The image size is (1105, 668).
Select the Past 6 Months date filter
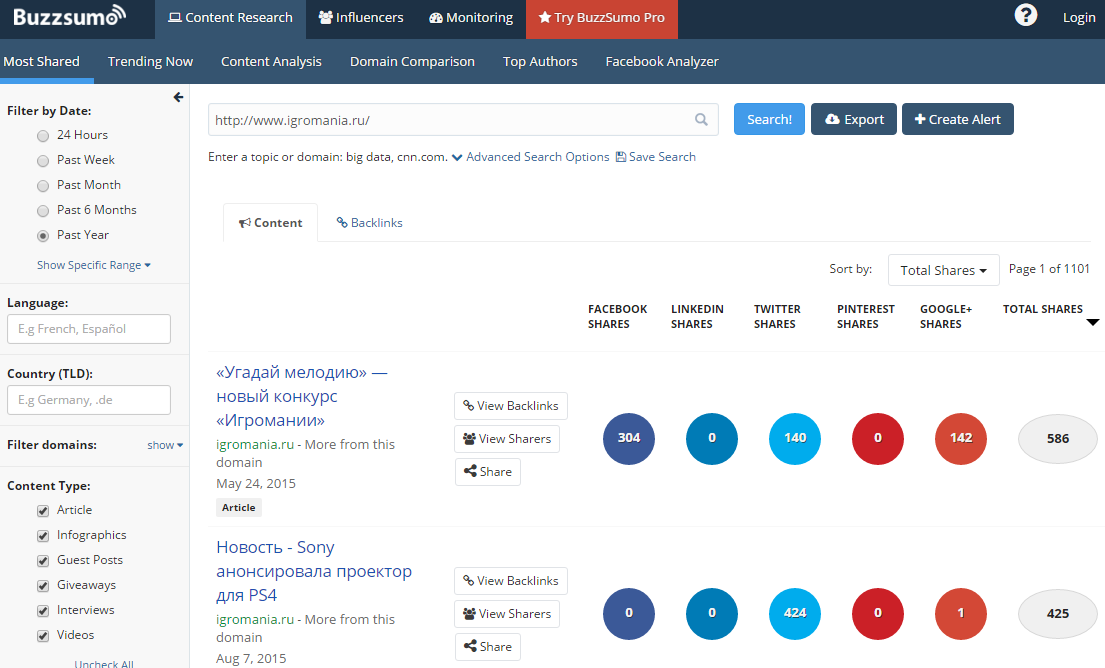click(43, 211)
